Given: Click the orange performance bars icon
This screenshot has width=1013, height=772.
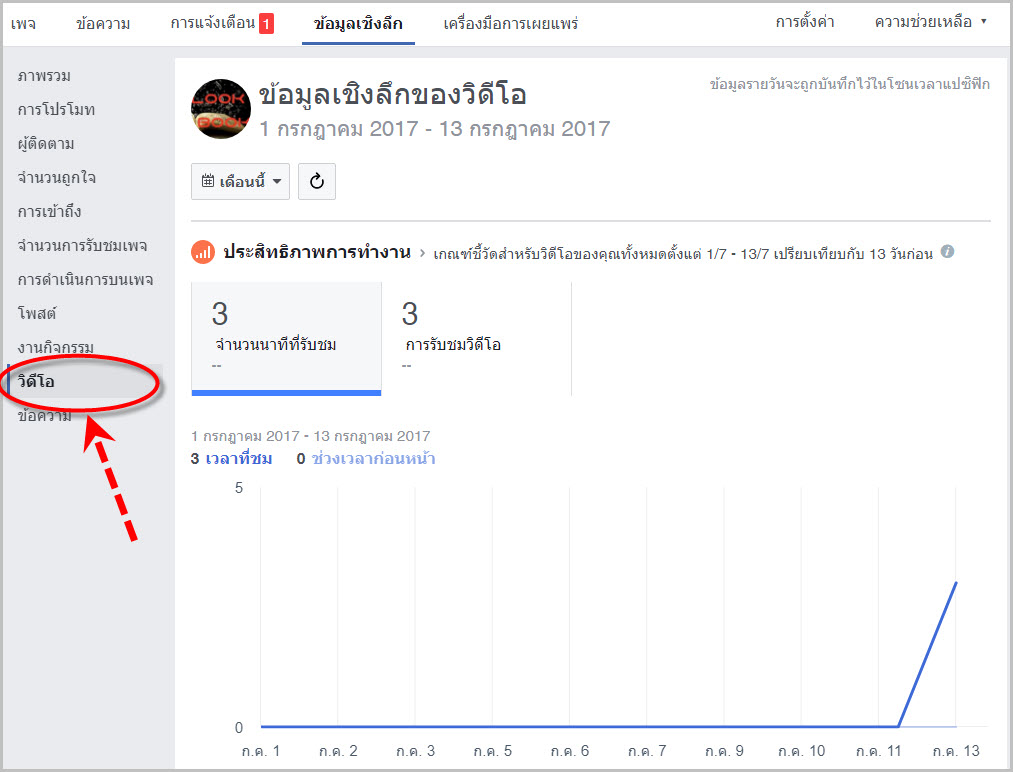Looking at the screenshot, I should pyautogui.click(x=203, y=252).
